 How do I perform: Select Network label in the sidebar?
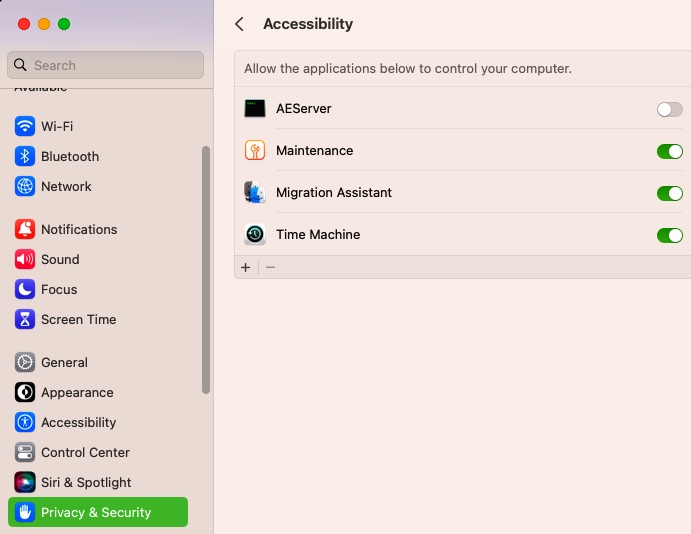coord(66,186)
